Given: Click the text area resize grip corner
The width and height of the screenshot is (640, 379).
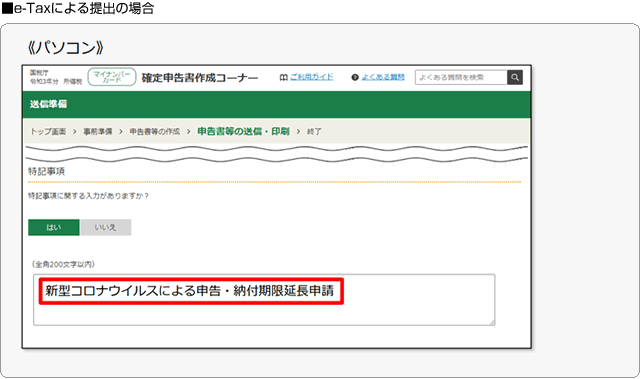Looking at the screenshot, I should click(x=492, y=322).
